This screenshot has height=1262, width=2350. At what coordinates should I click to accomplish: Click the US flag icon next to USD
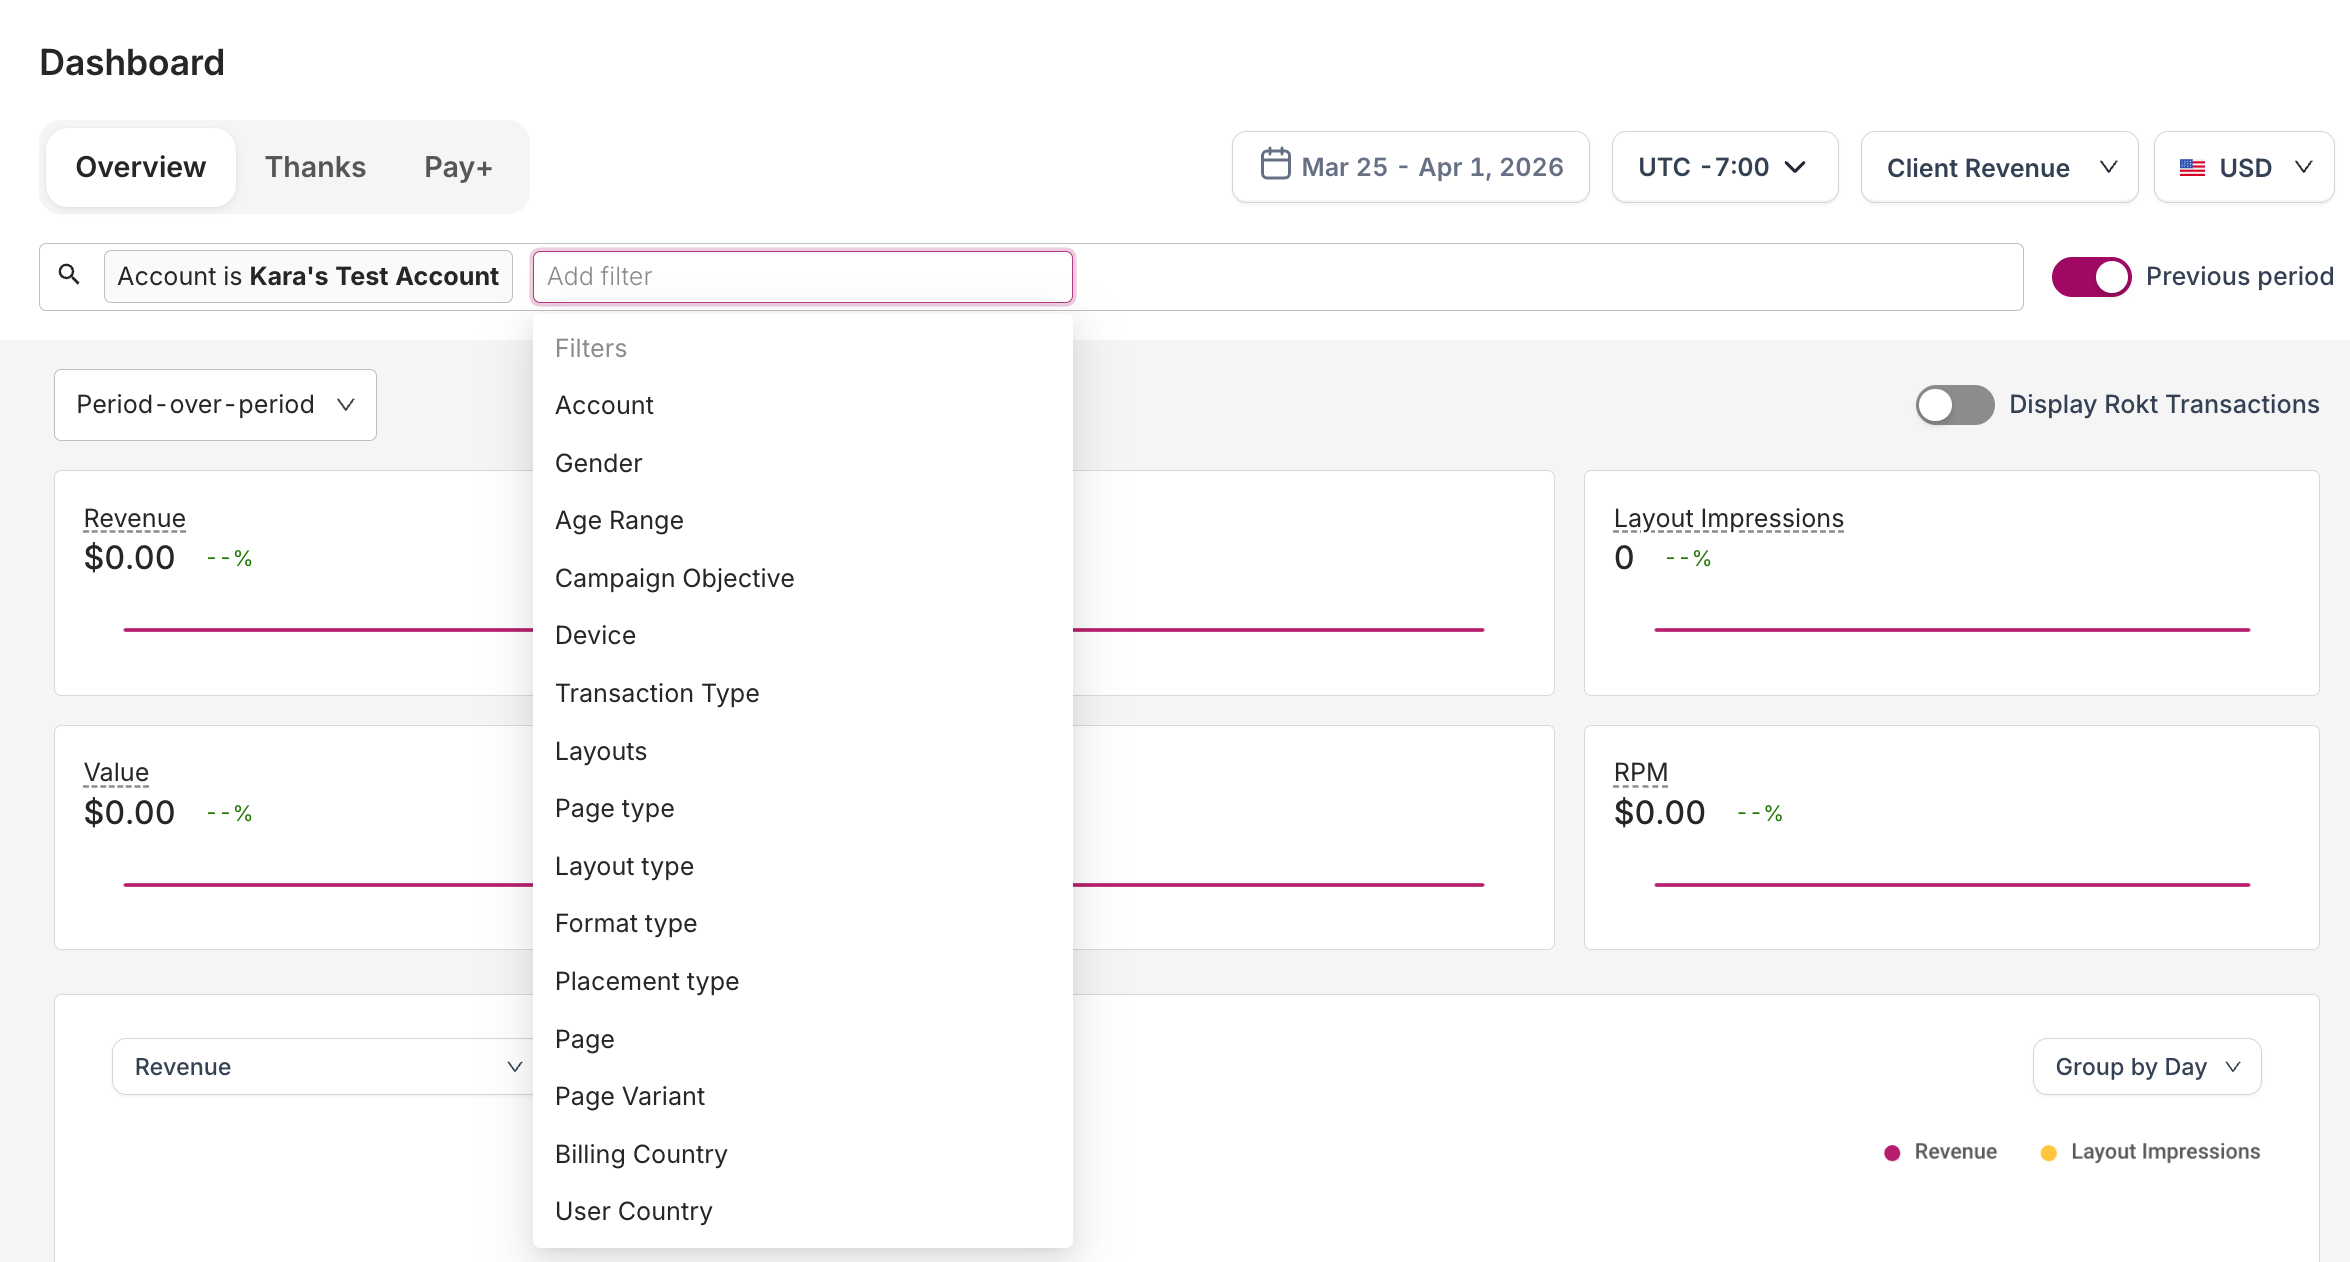click(2192, 167)
